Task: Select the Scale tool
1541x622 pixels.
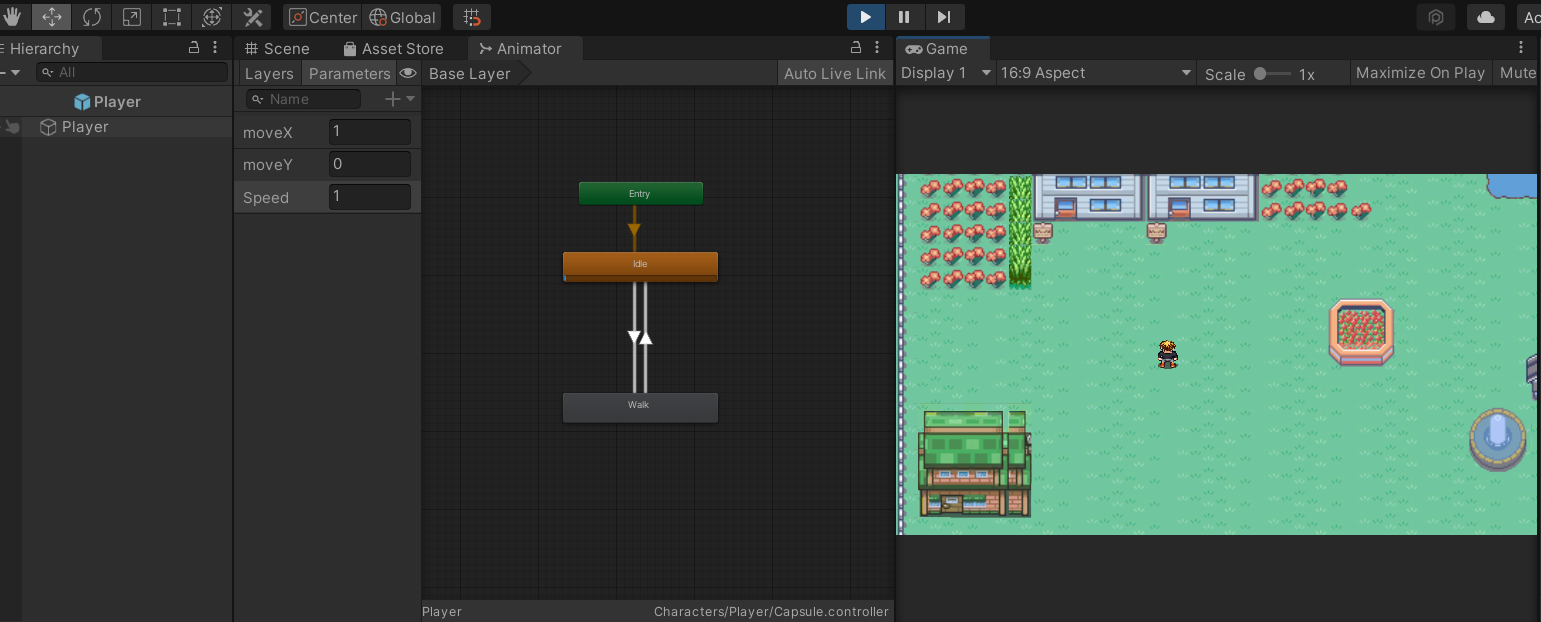Action: tap(132, 17)
